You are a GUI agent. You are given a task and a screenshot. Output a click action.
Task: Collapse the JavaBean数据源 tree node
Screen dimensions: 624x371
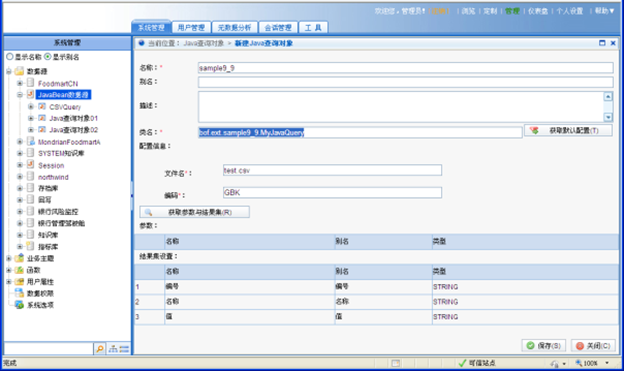20,95
